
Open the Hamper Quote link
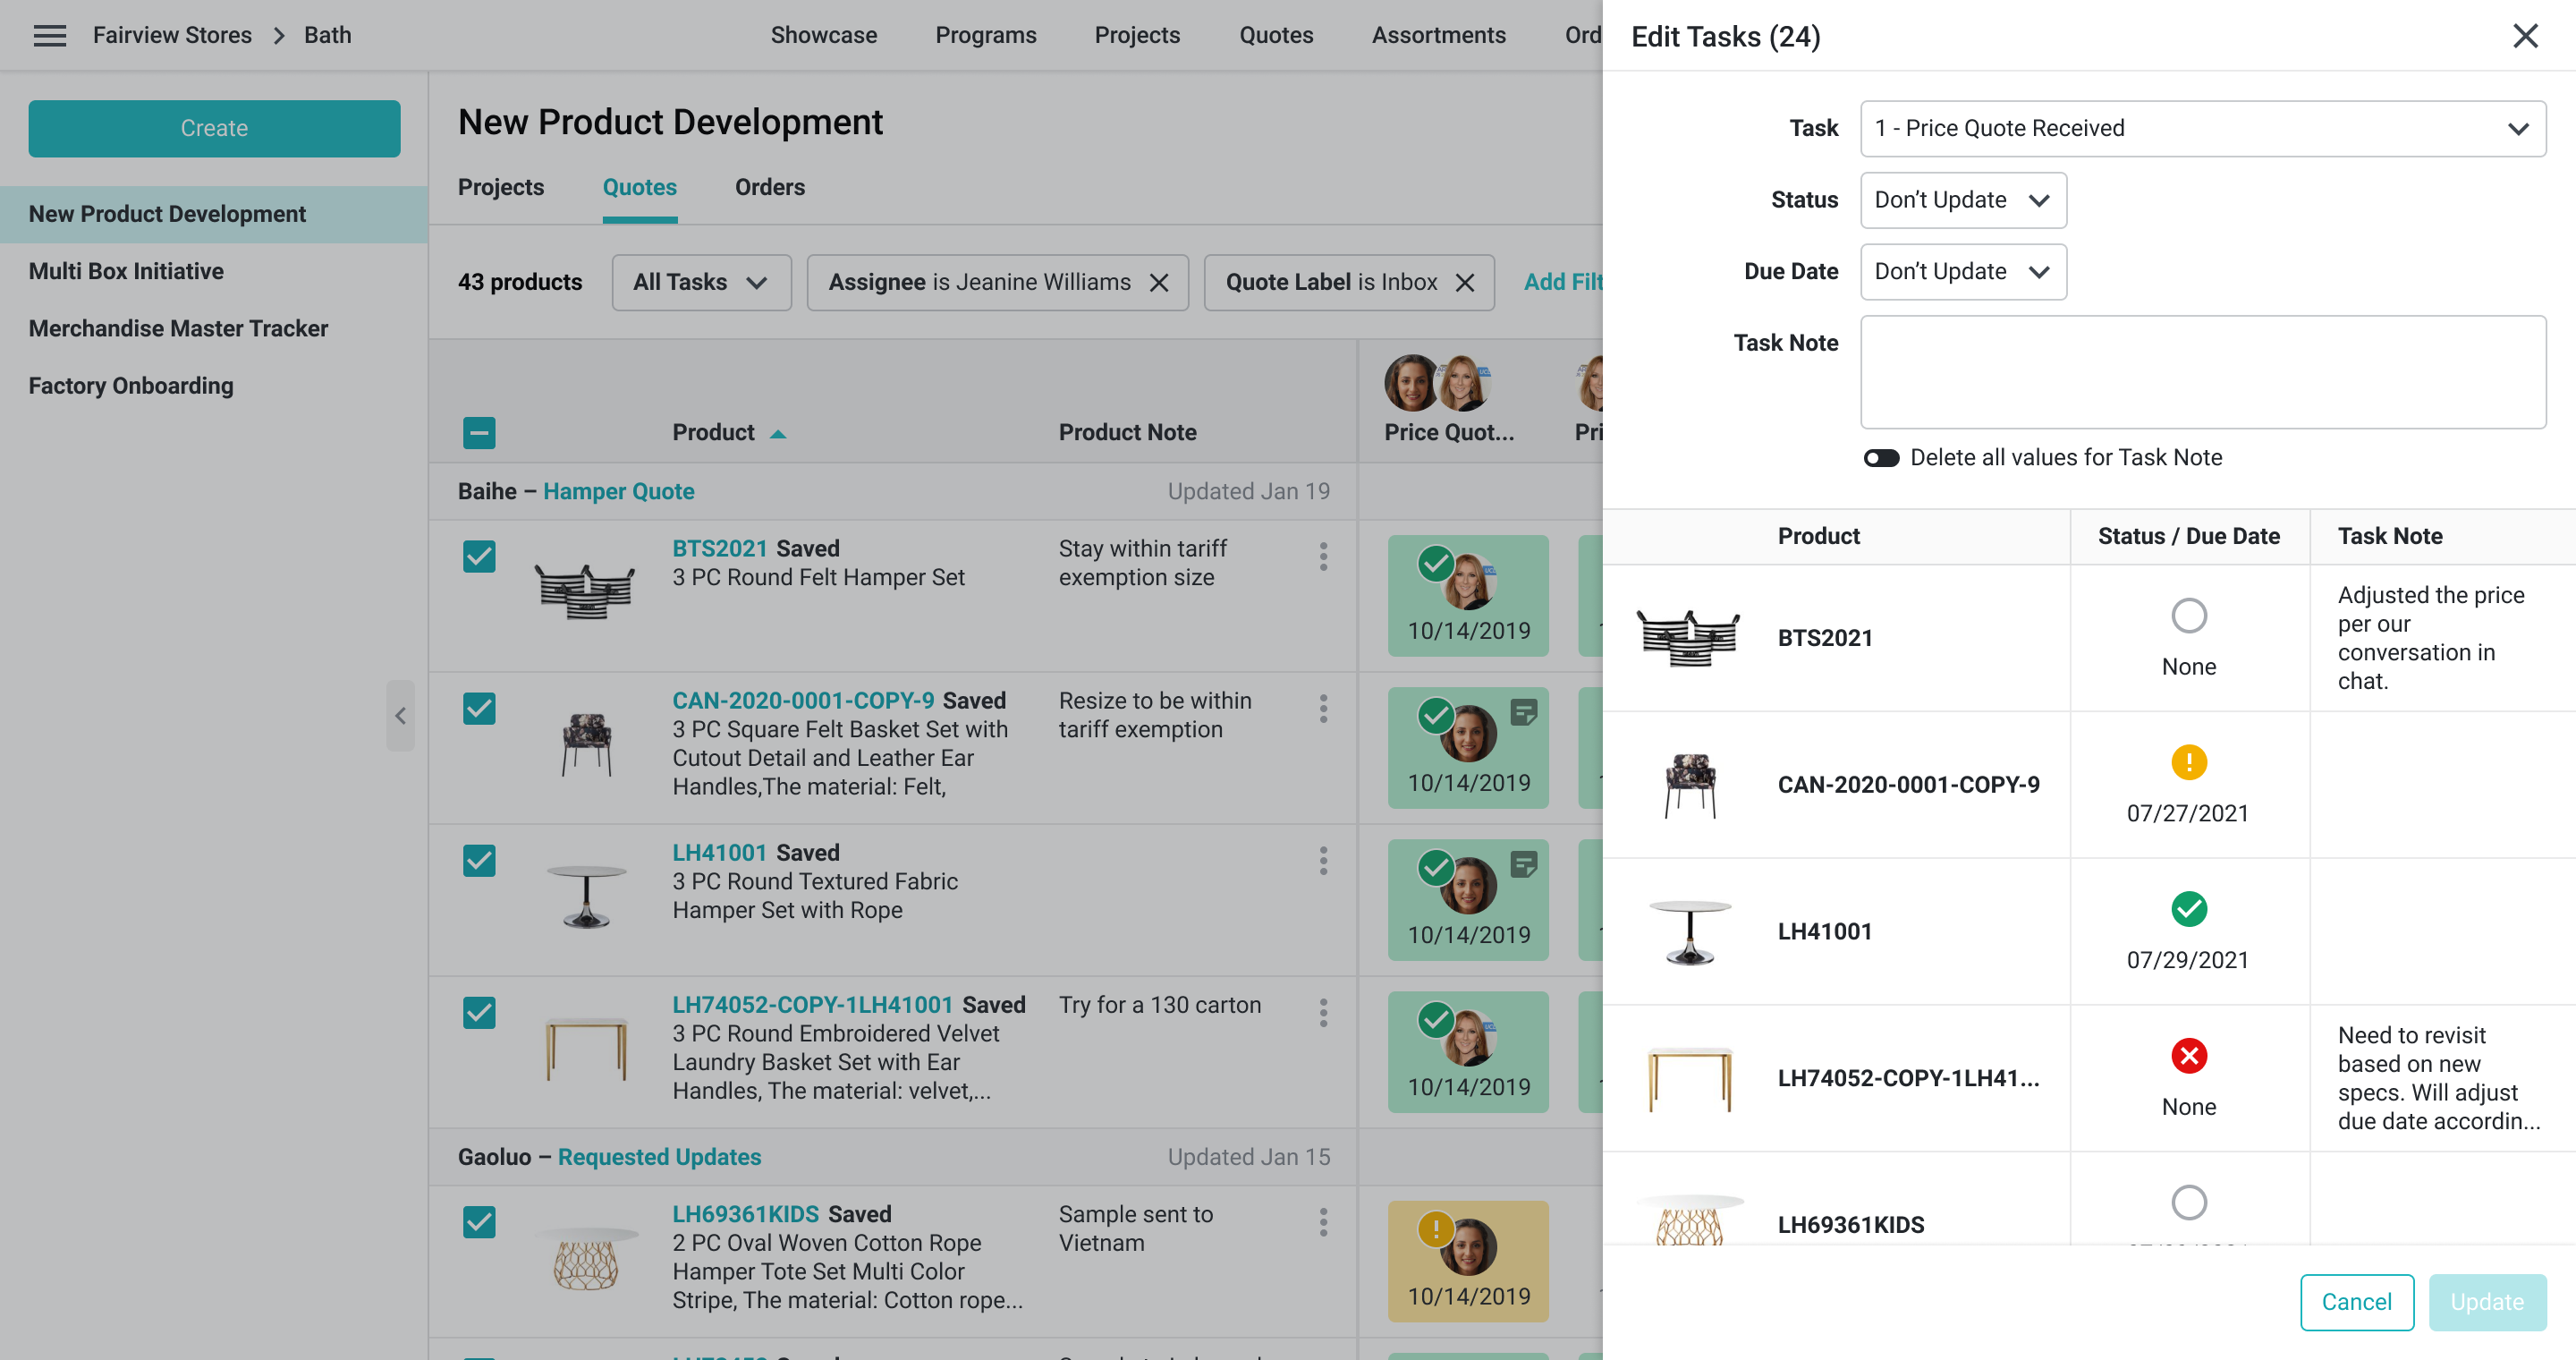pos(618,491)
